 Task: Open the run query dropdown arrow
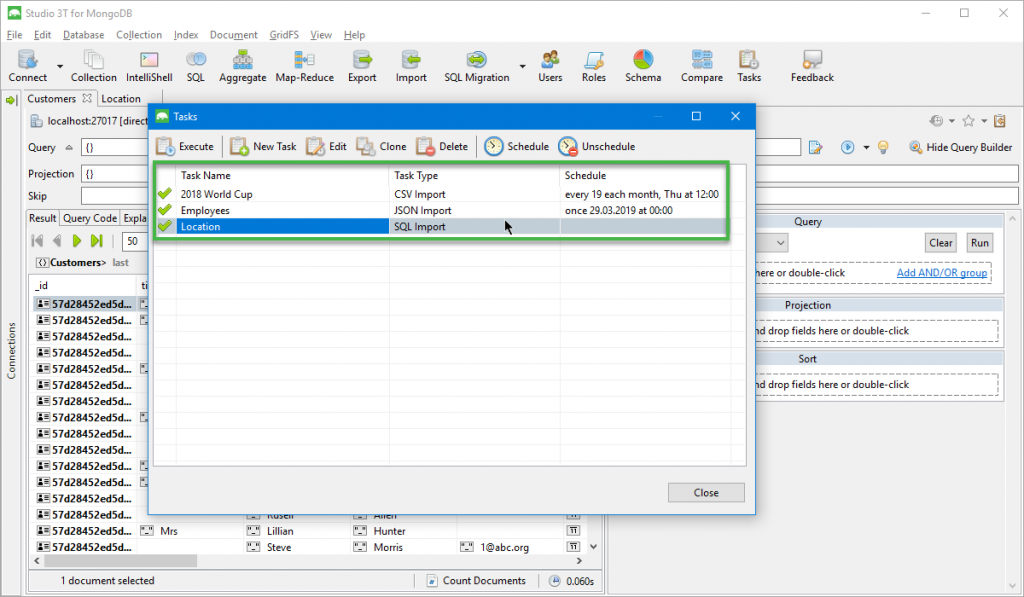[867, 148]
